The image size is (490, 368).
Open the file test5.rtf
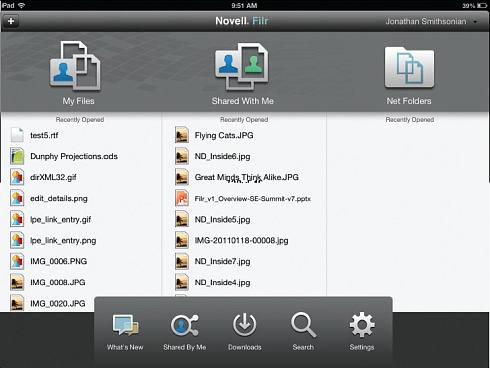[44, 135]
